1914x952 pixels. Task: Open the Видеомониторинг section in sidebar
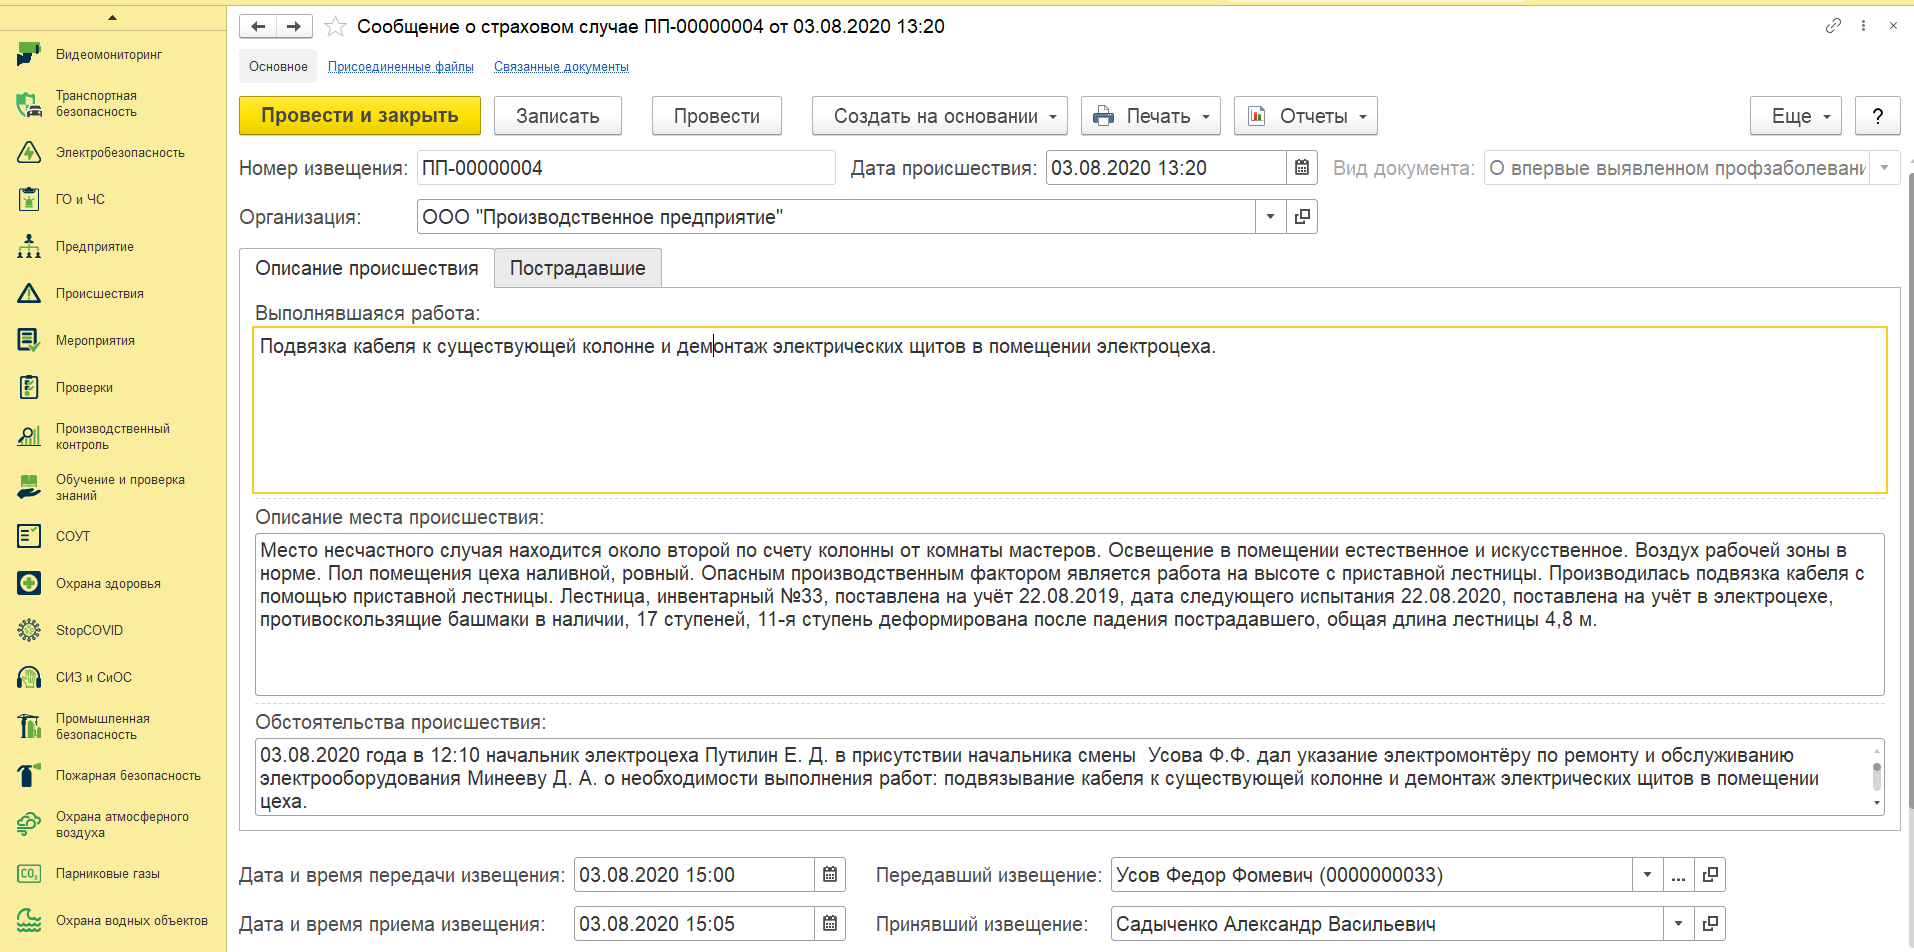pos(108,55)
